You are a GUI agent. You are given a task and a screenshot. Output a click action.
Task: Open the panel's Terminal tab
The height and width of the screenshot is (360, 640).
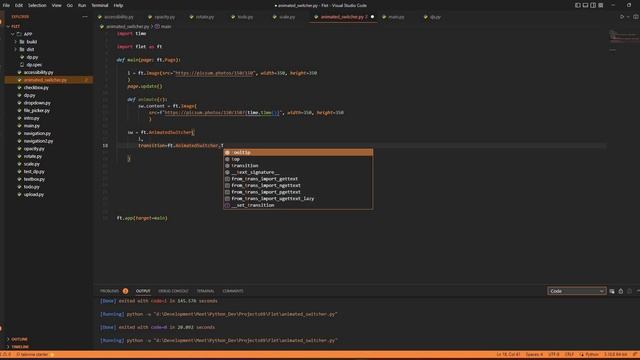coord(205,291)
